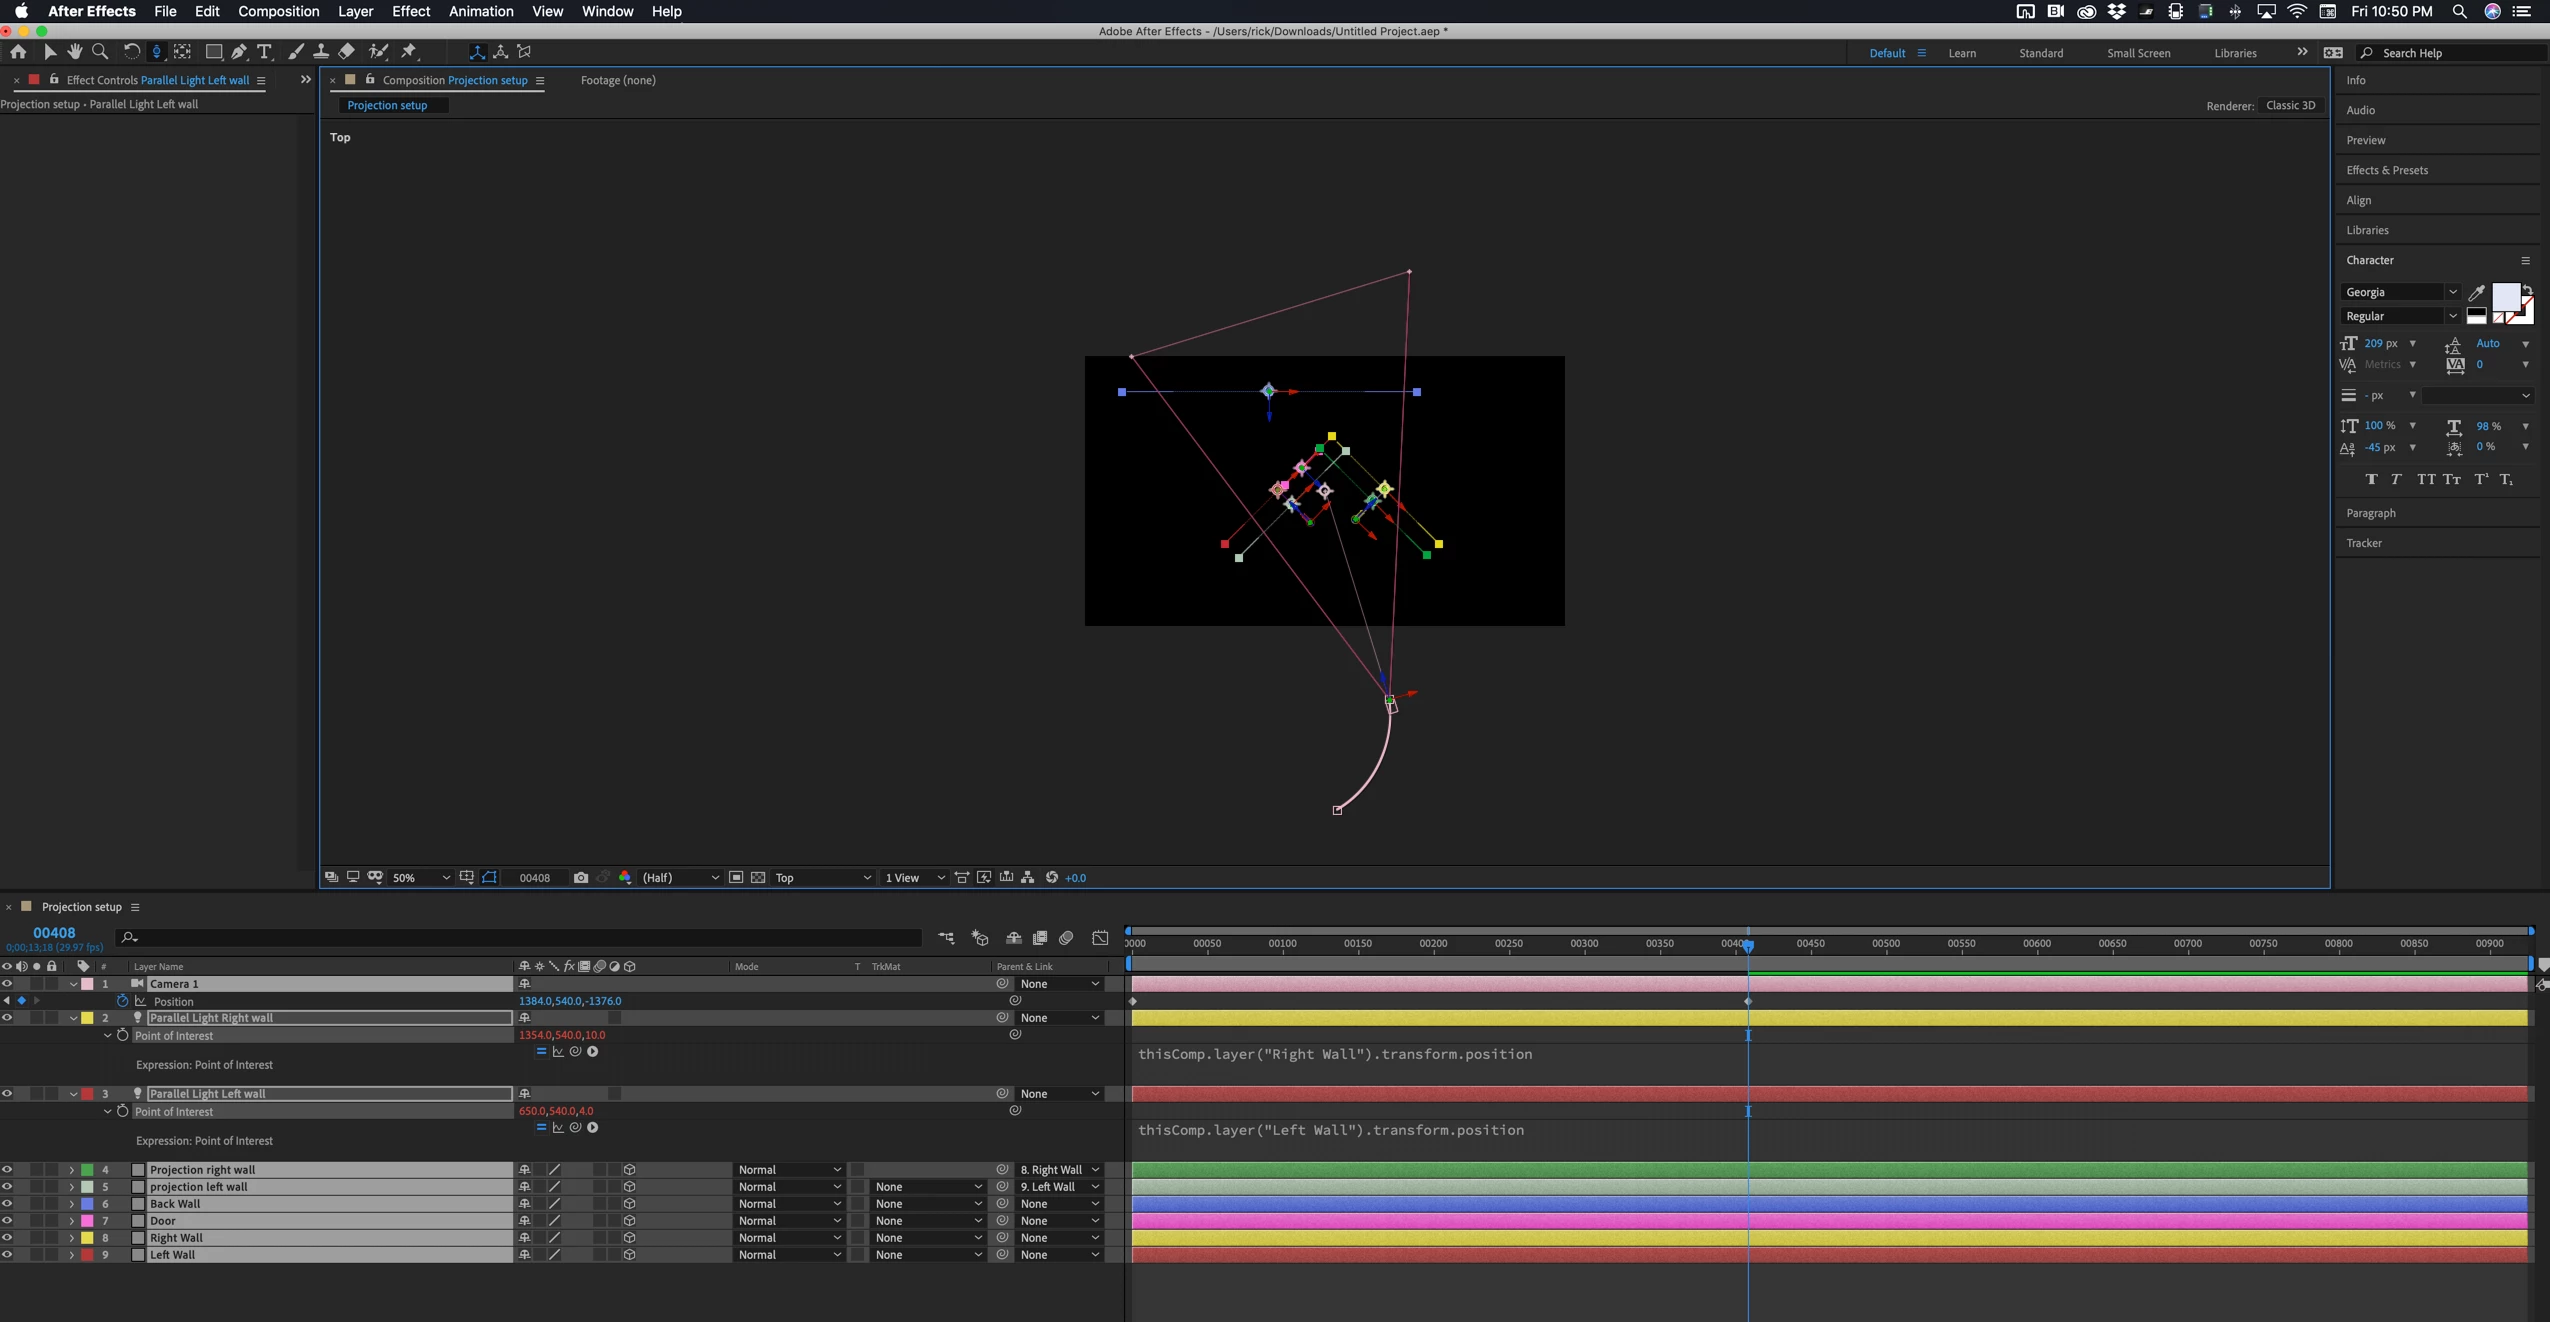
Task: Select the Eraser tool
Action: click(x=347, y=52)
